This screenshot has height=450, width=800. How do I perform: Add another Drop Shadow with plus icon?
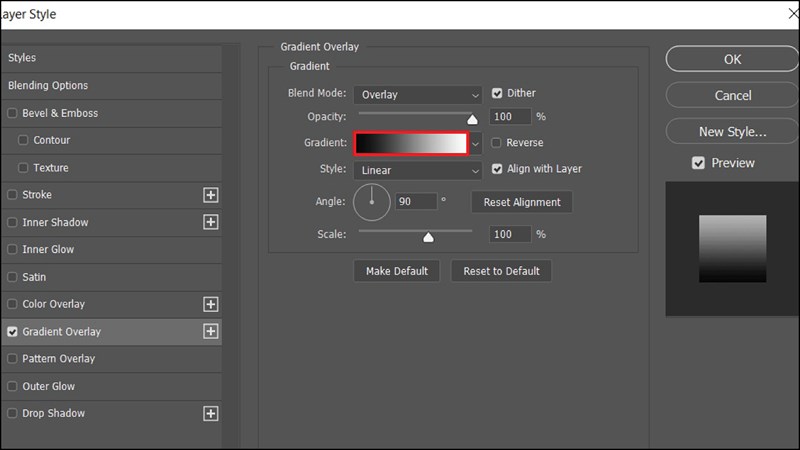tap(211, 413)
